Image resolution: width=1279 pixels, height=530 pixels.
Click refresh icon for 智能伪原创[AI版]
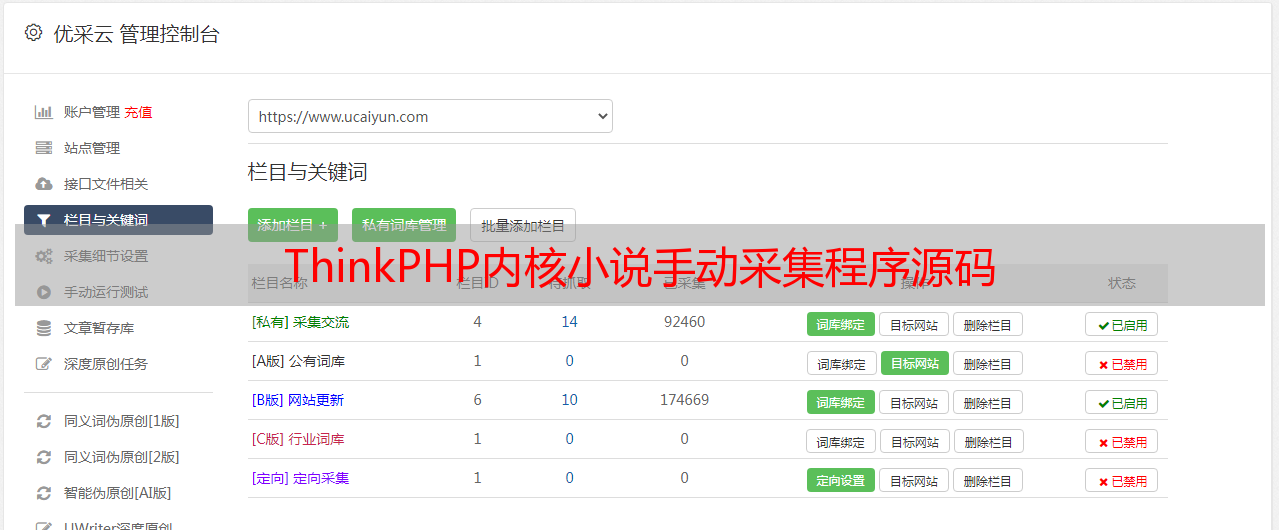43,493
